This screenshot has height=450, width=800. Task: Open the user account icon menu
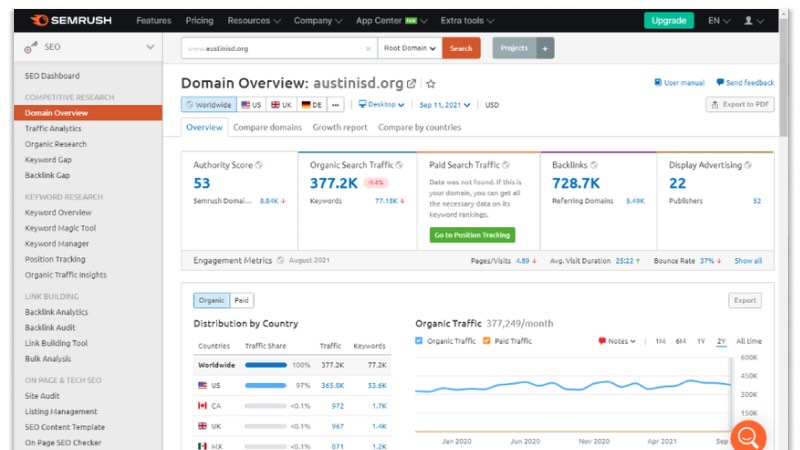(x=753, y=21)
